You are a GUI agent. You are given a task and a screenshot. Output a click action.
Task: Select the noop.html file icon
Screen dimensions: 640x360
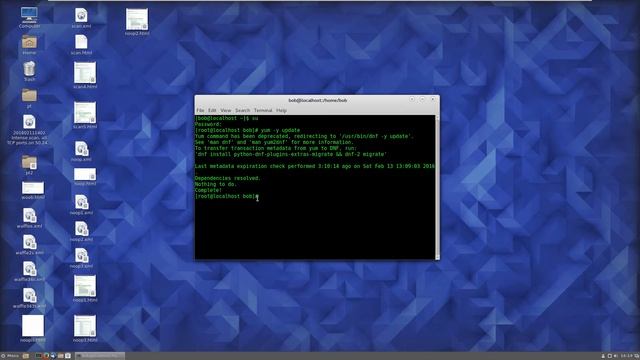click(85, 174)
